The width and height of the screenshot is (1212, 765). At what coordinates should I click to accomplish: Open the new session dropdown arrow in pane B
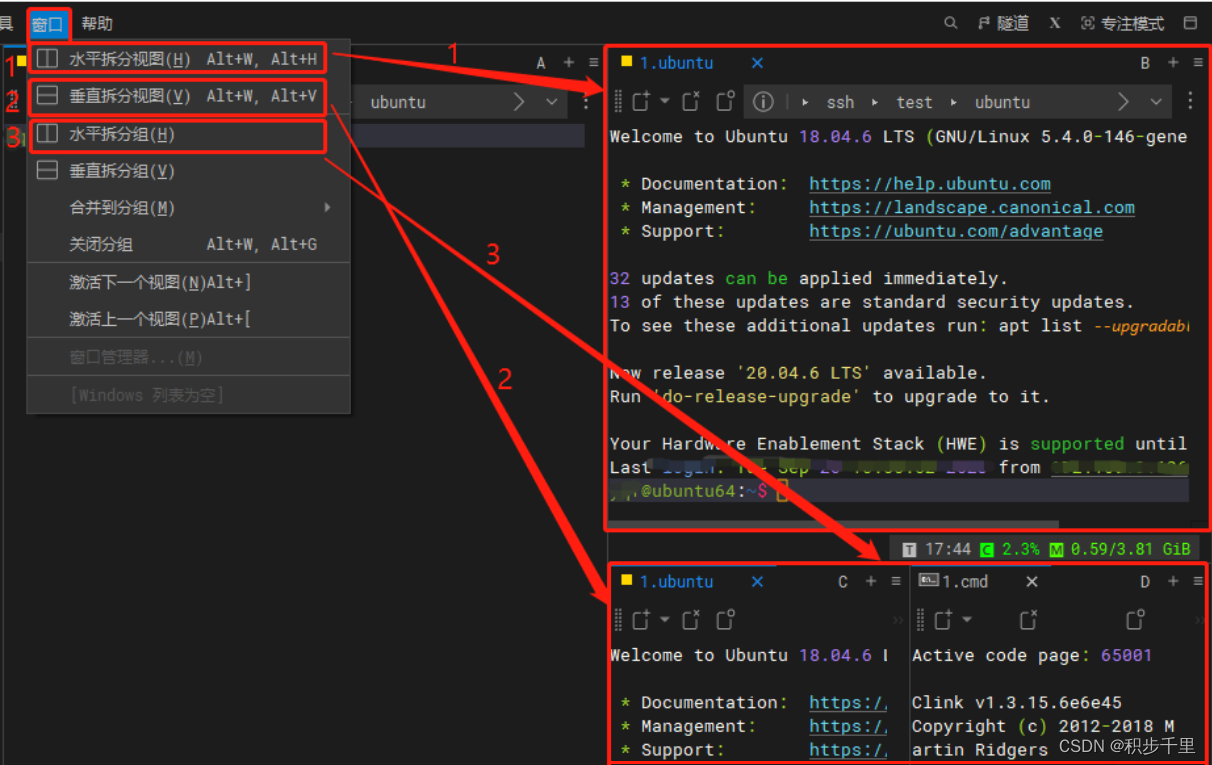665,102
